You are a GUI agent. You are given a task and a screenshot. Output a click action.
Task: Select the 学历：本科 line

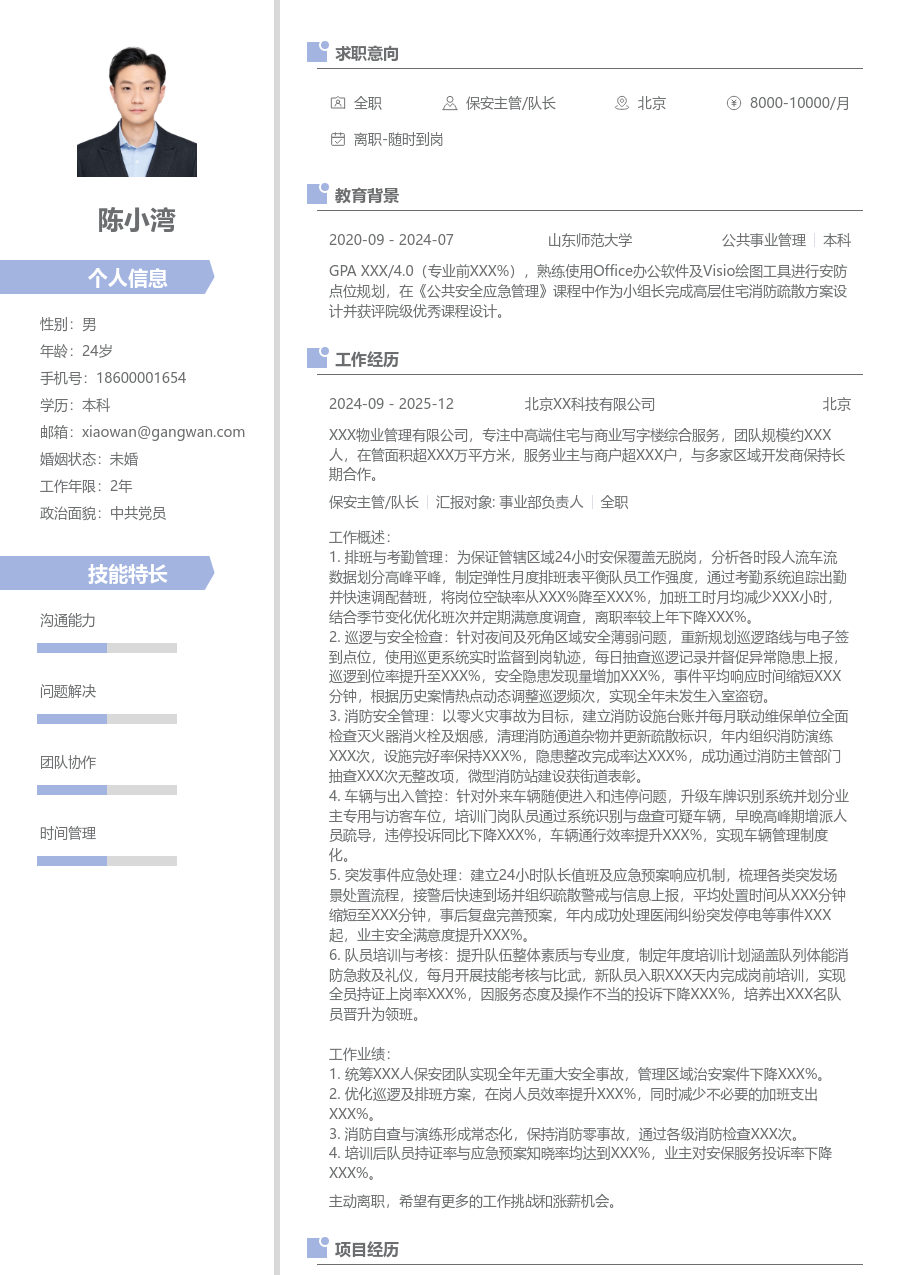pos(75,405)
